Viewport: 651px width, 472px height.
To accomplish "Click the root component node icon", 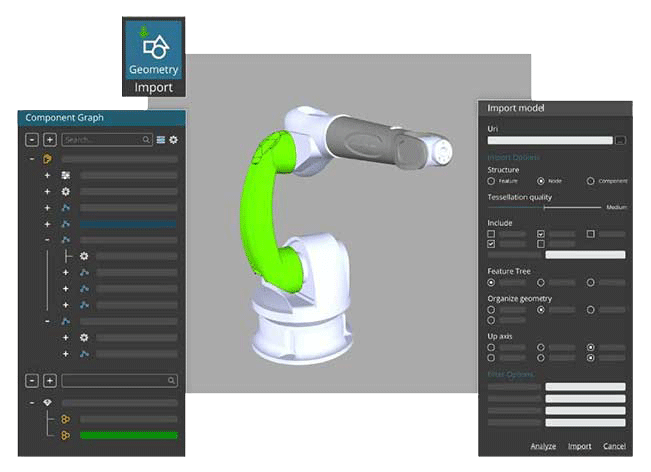I will [x=47, y=159].
